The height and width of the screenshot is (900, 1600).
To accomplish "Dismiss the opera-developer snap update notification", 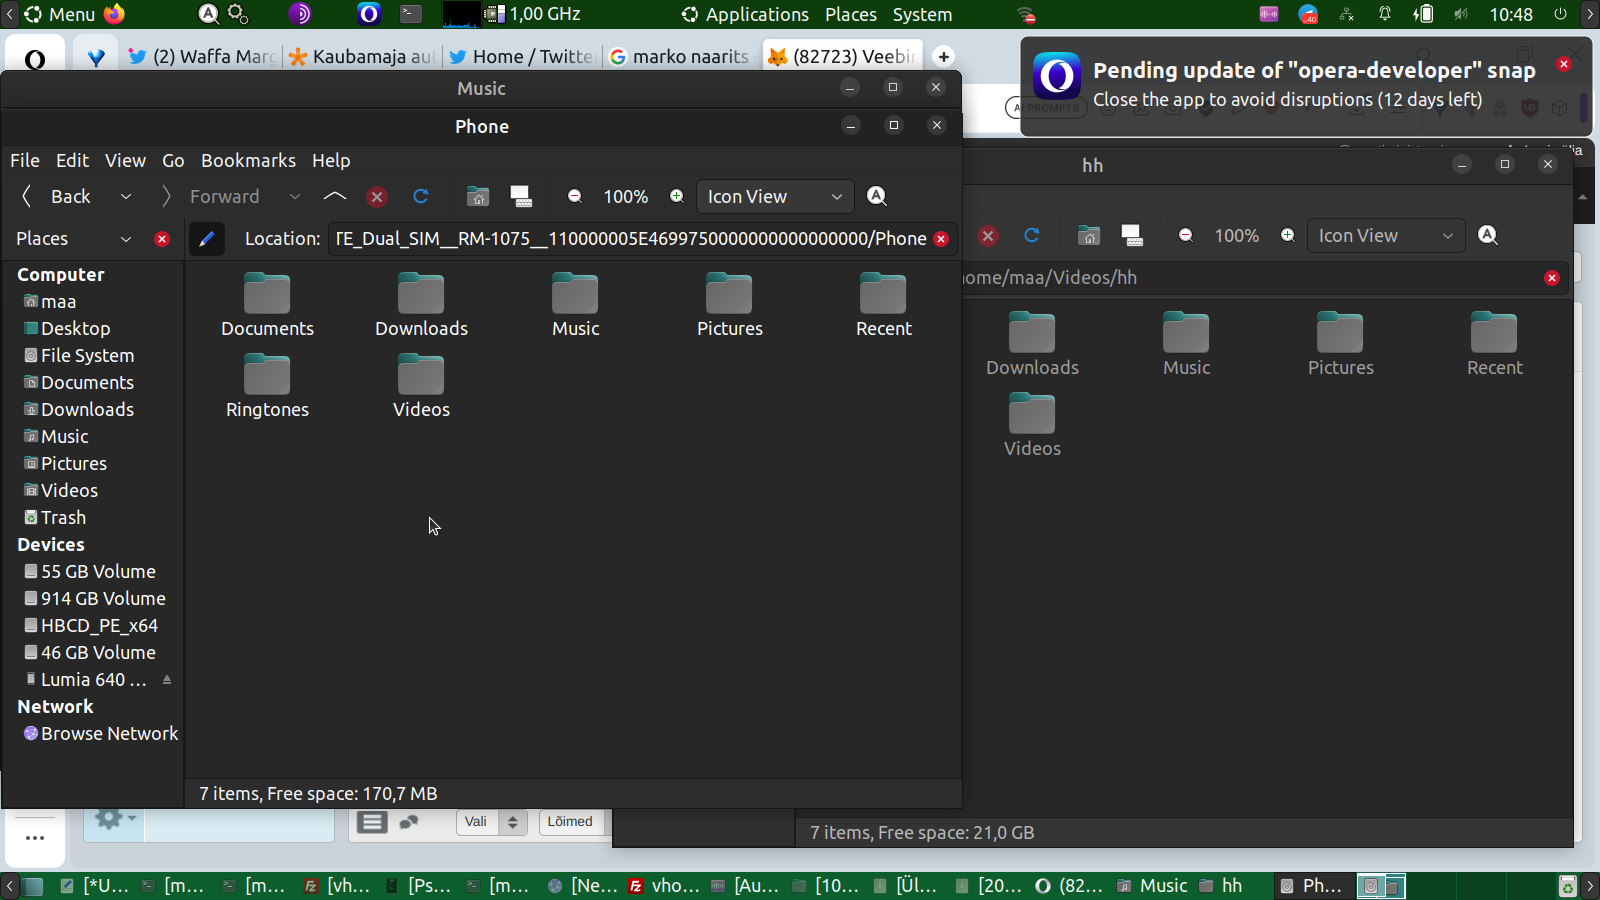I will pyautogui.click(x=1564, y=64).
